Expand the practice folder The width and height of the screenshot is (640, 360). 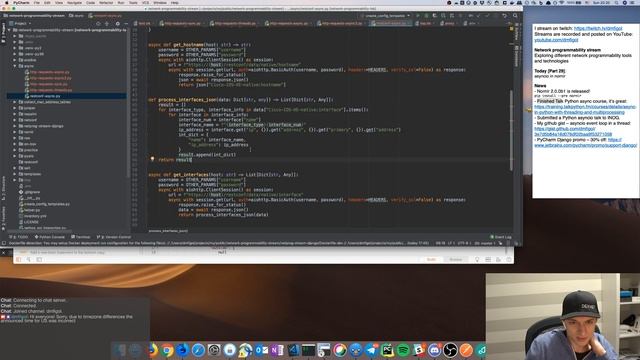pos(15,150)
